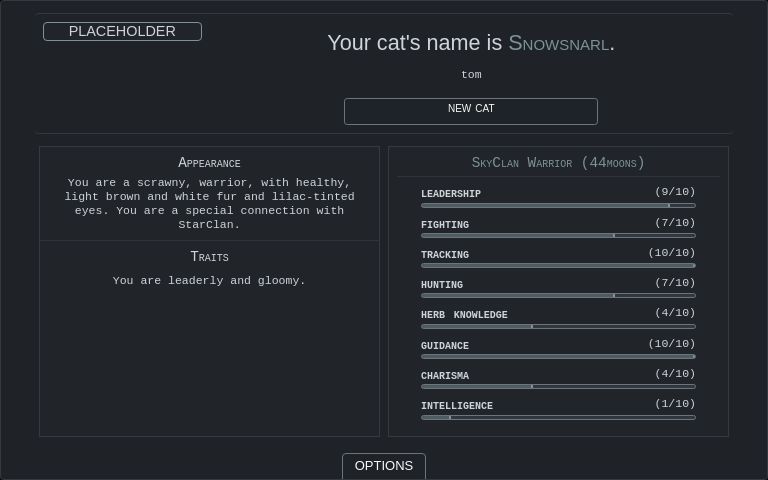Screen dimensions: 768x480
Task: Click the Leadership (9/10) score value
Action: click(x=675, y=192)
